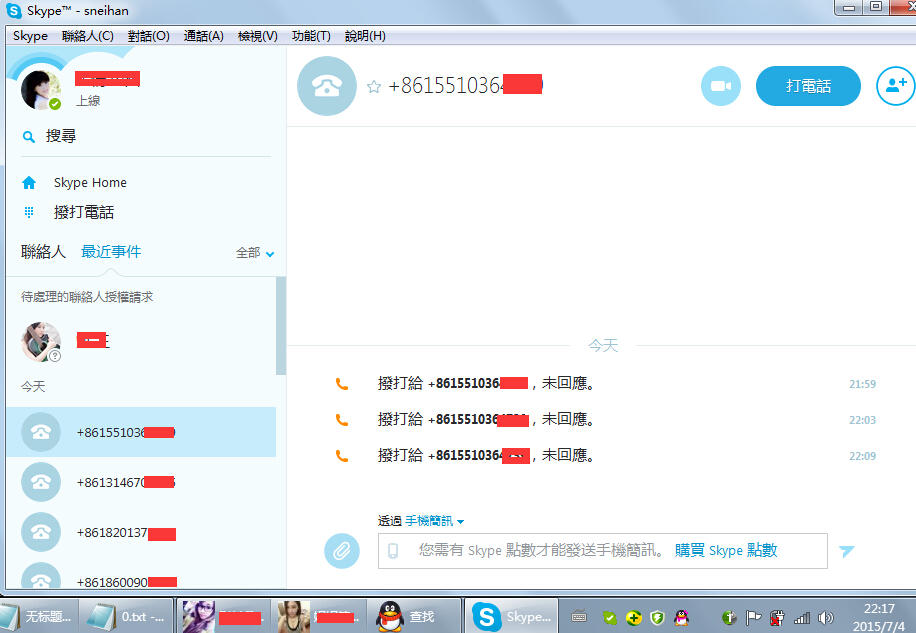916x633 pixels.
Task: Click the yellow plus tray icon
Action: (633, 617)
